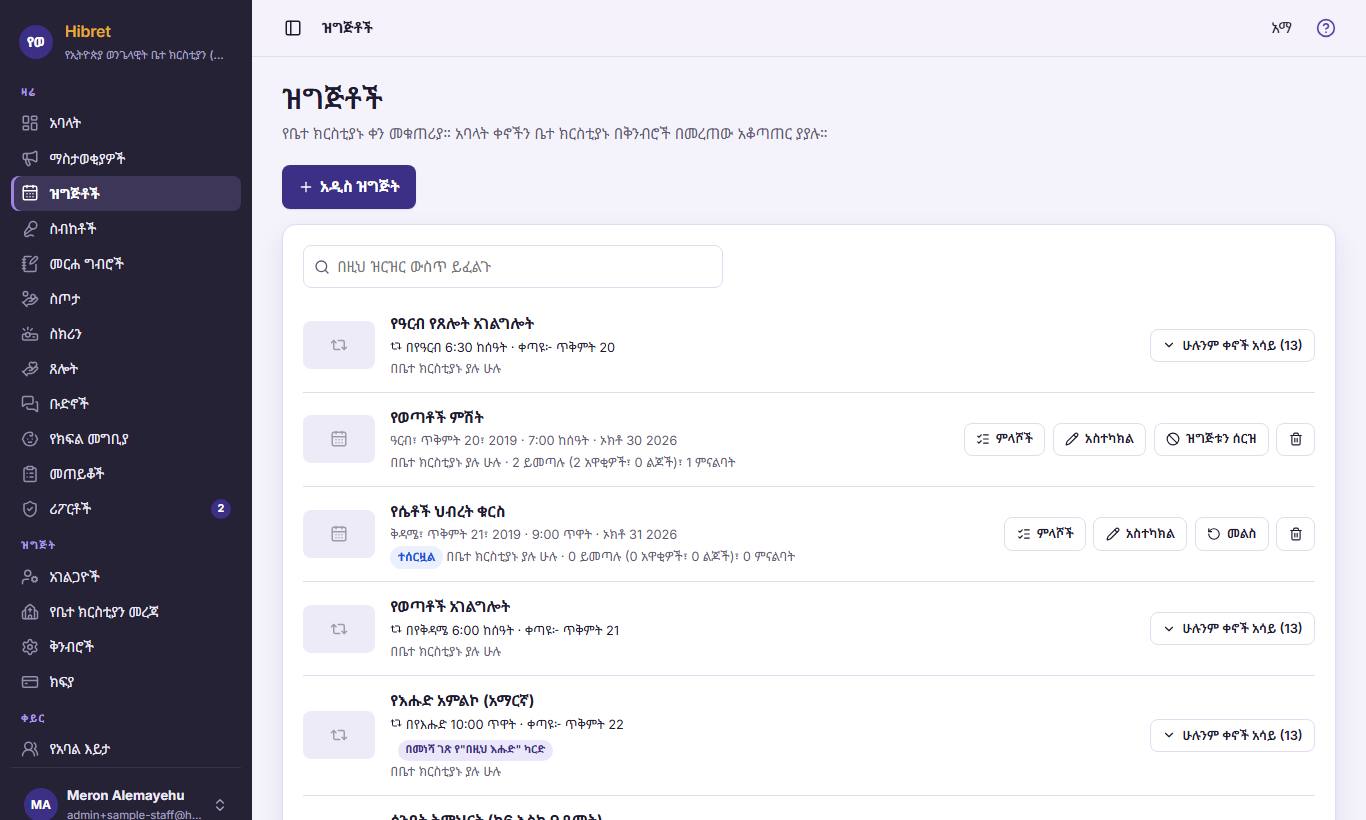Viewport: 1366px width, 820px height.
Task: Expand all dates for የዓርብ የጸሎት አገልግሎት
Action: pos(1232,345)
